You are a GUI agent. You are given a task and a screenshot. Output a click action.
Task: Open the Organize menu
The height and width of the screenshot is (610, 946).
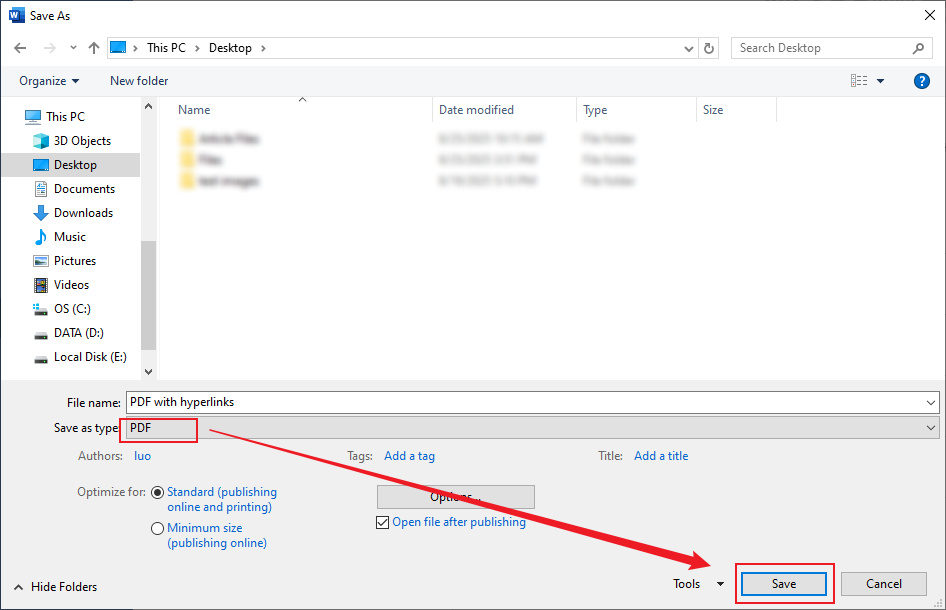click(45, 80)
